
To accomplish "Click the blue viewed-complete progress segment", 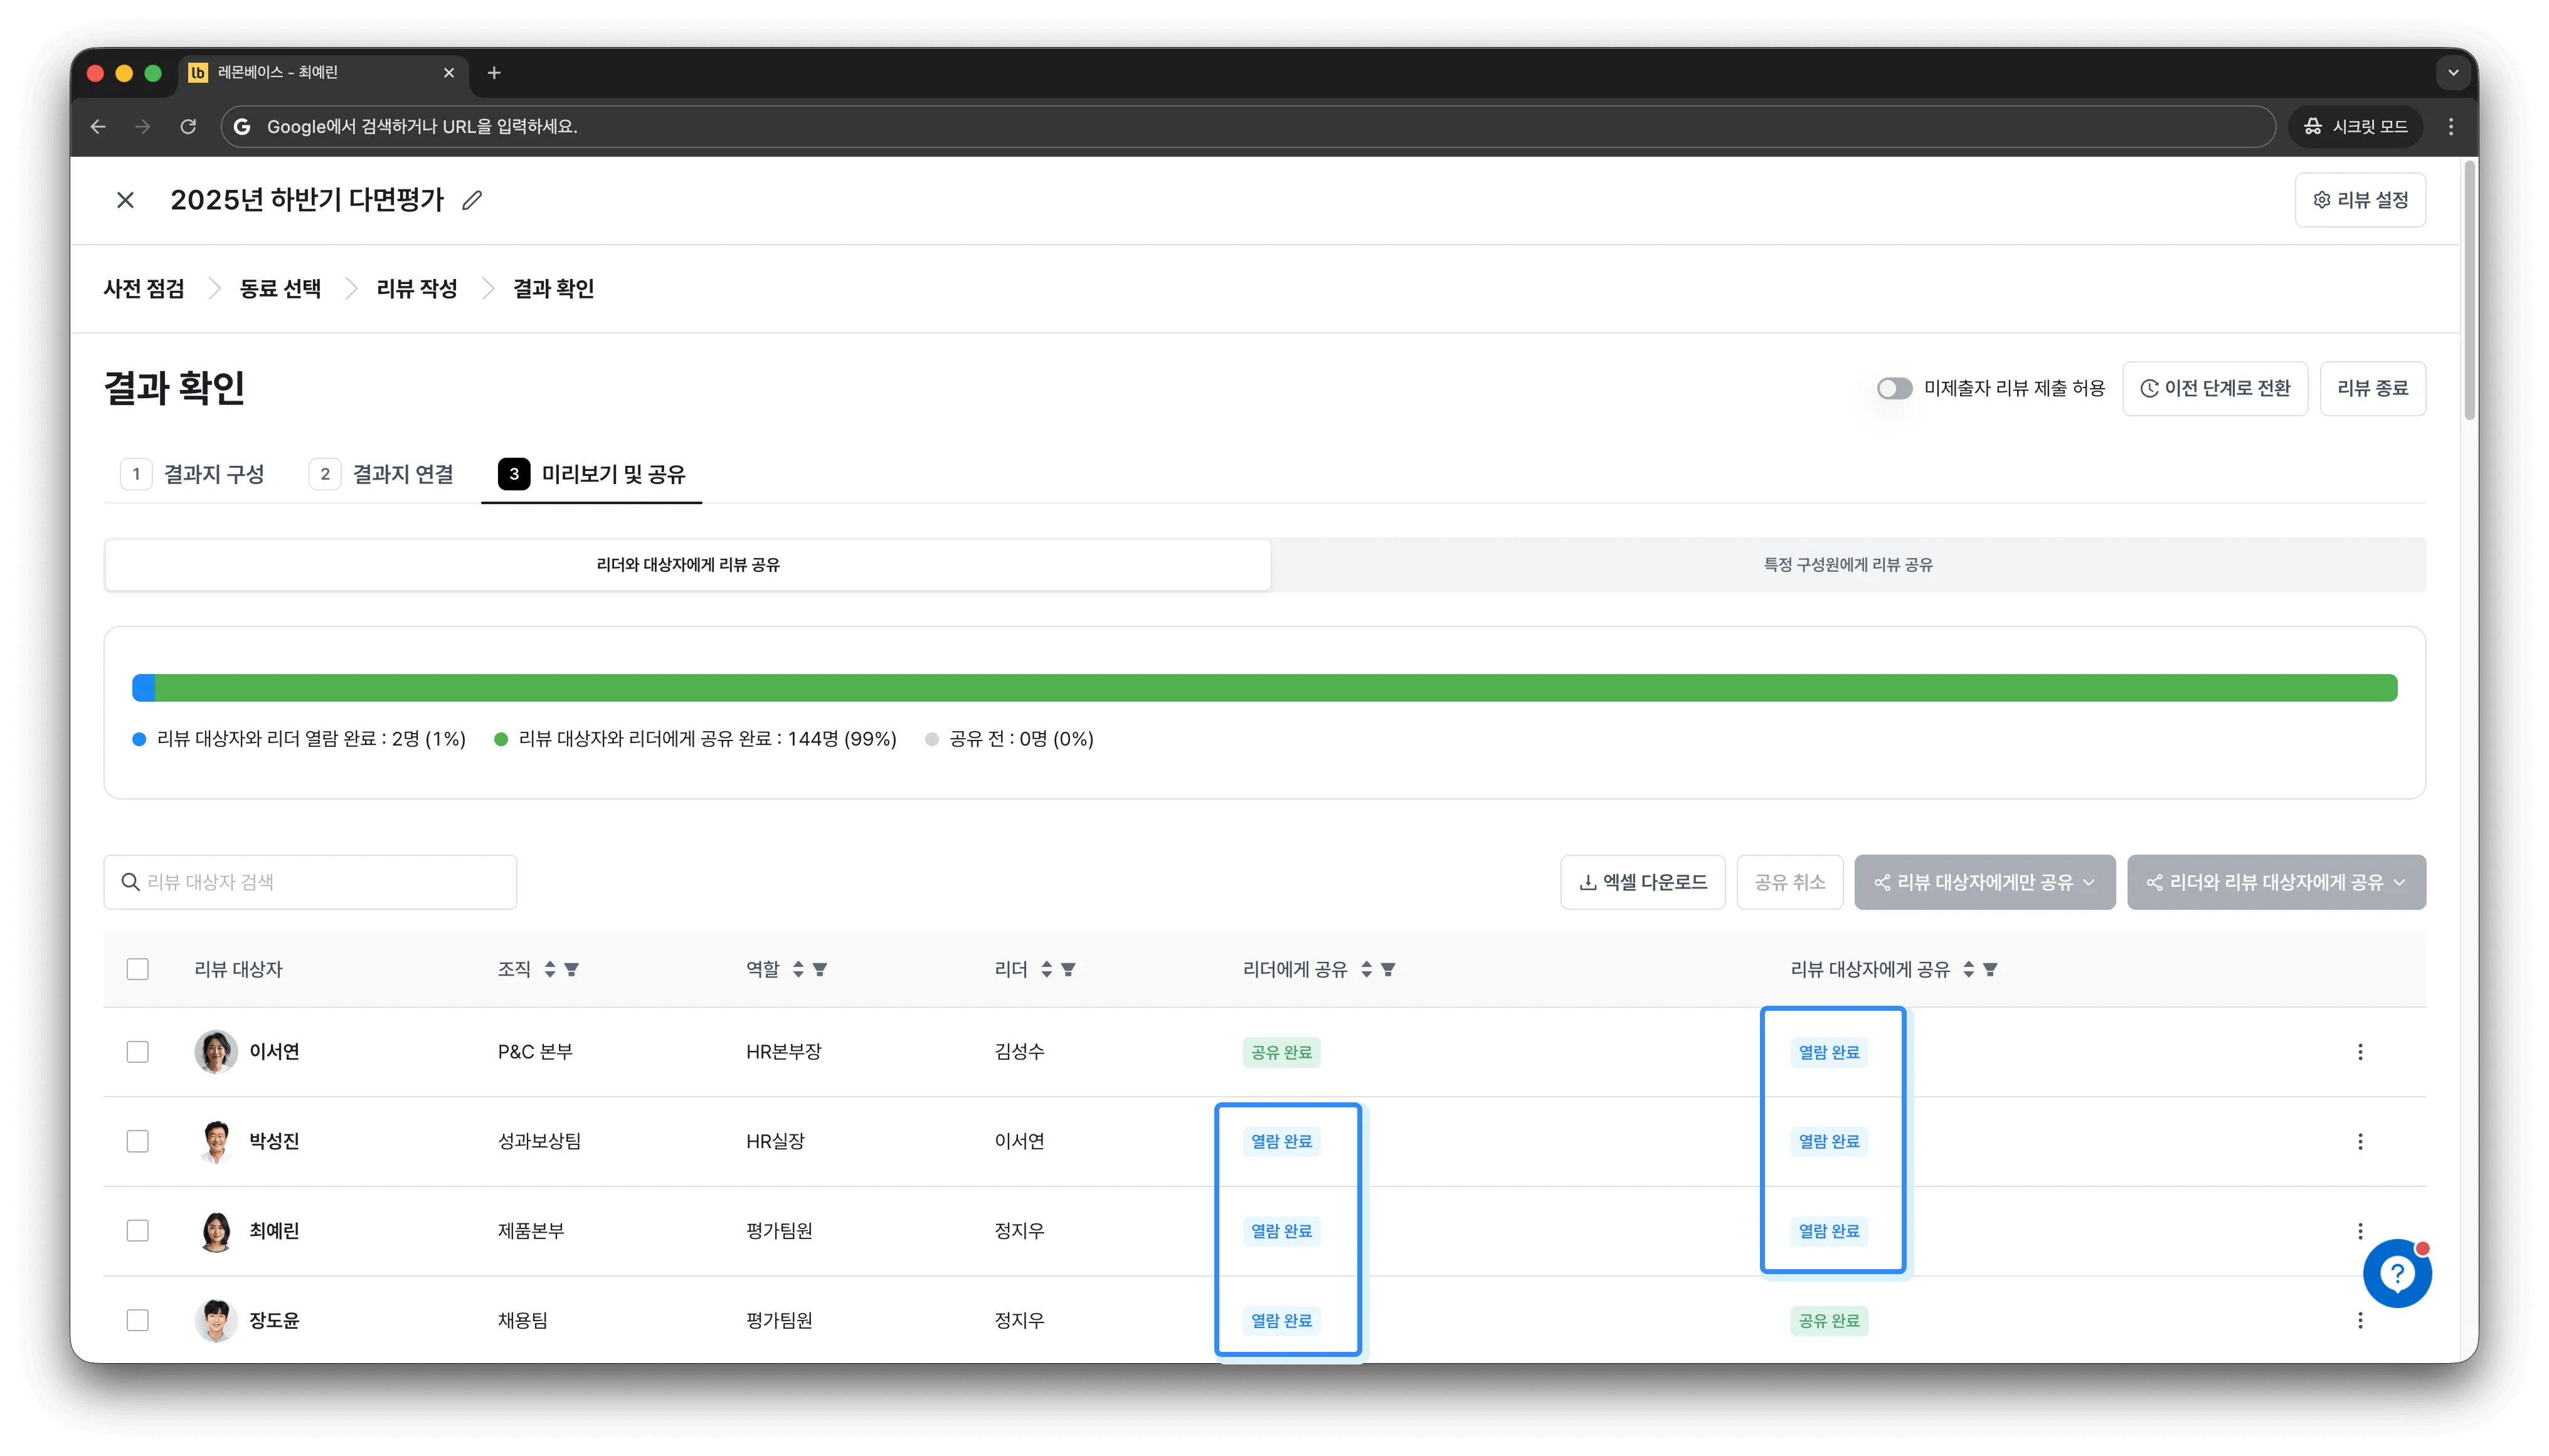I will pyautogui.click(x=143, y=688).
